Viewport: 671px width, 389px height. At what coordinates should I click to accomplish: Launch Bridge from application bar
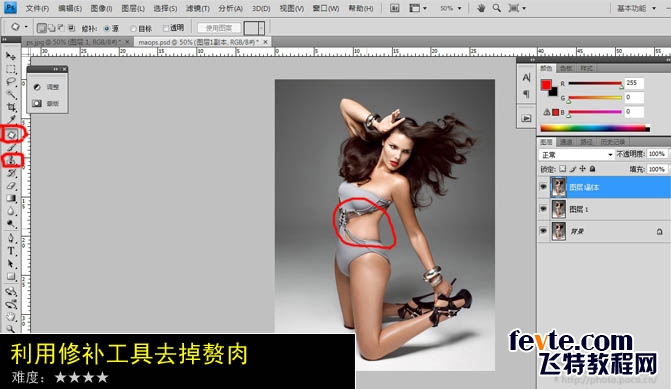395,8
